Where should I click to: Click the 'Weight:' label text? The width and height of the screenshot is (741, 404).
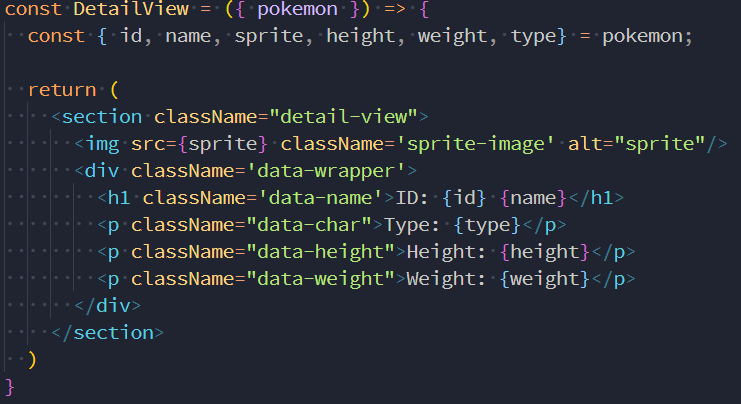pos(446,279)
